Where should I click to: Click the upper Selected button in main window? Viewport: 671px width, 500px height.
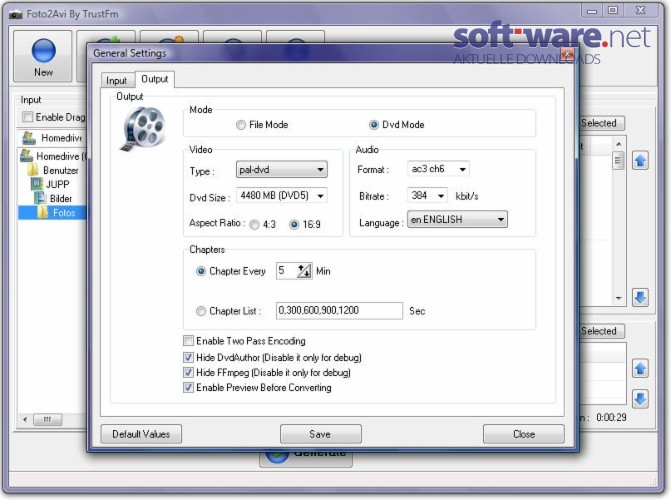tap(602, 123)
